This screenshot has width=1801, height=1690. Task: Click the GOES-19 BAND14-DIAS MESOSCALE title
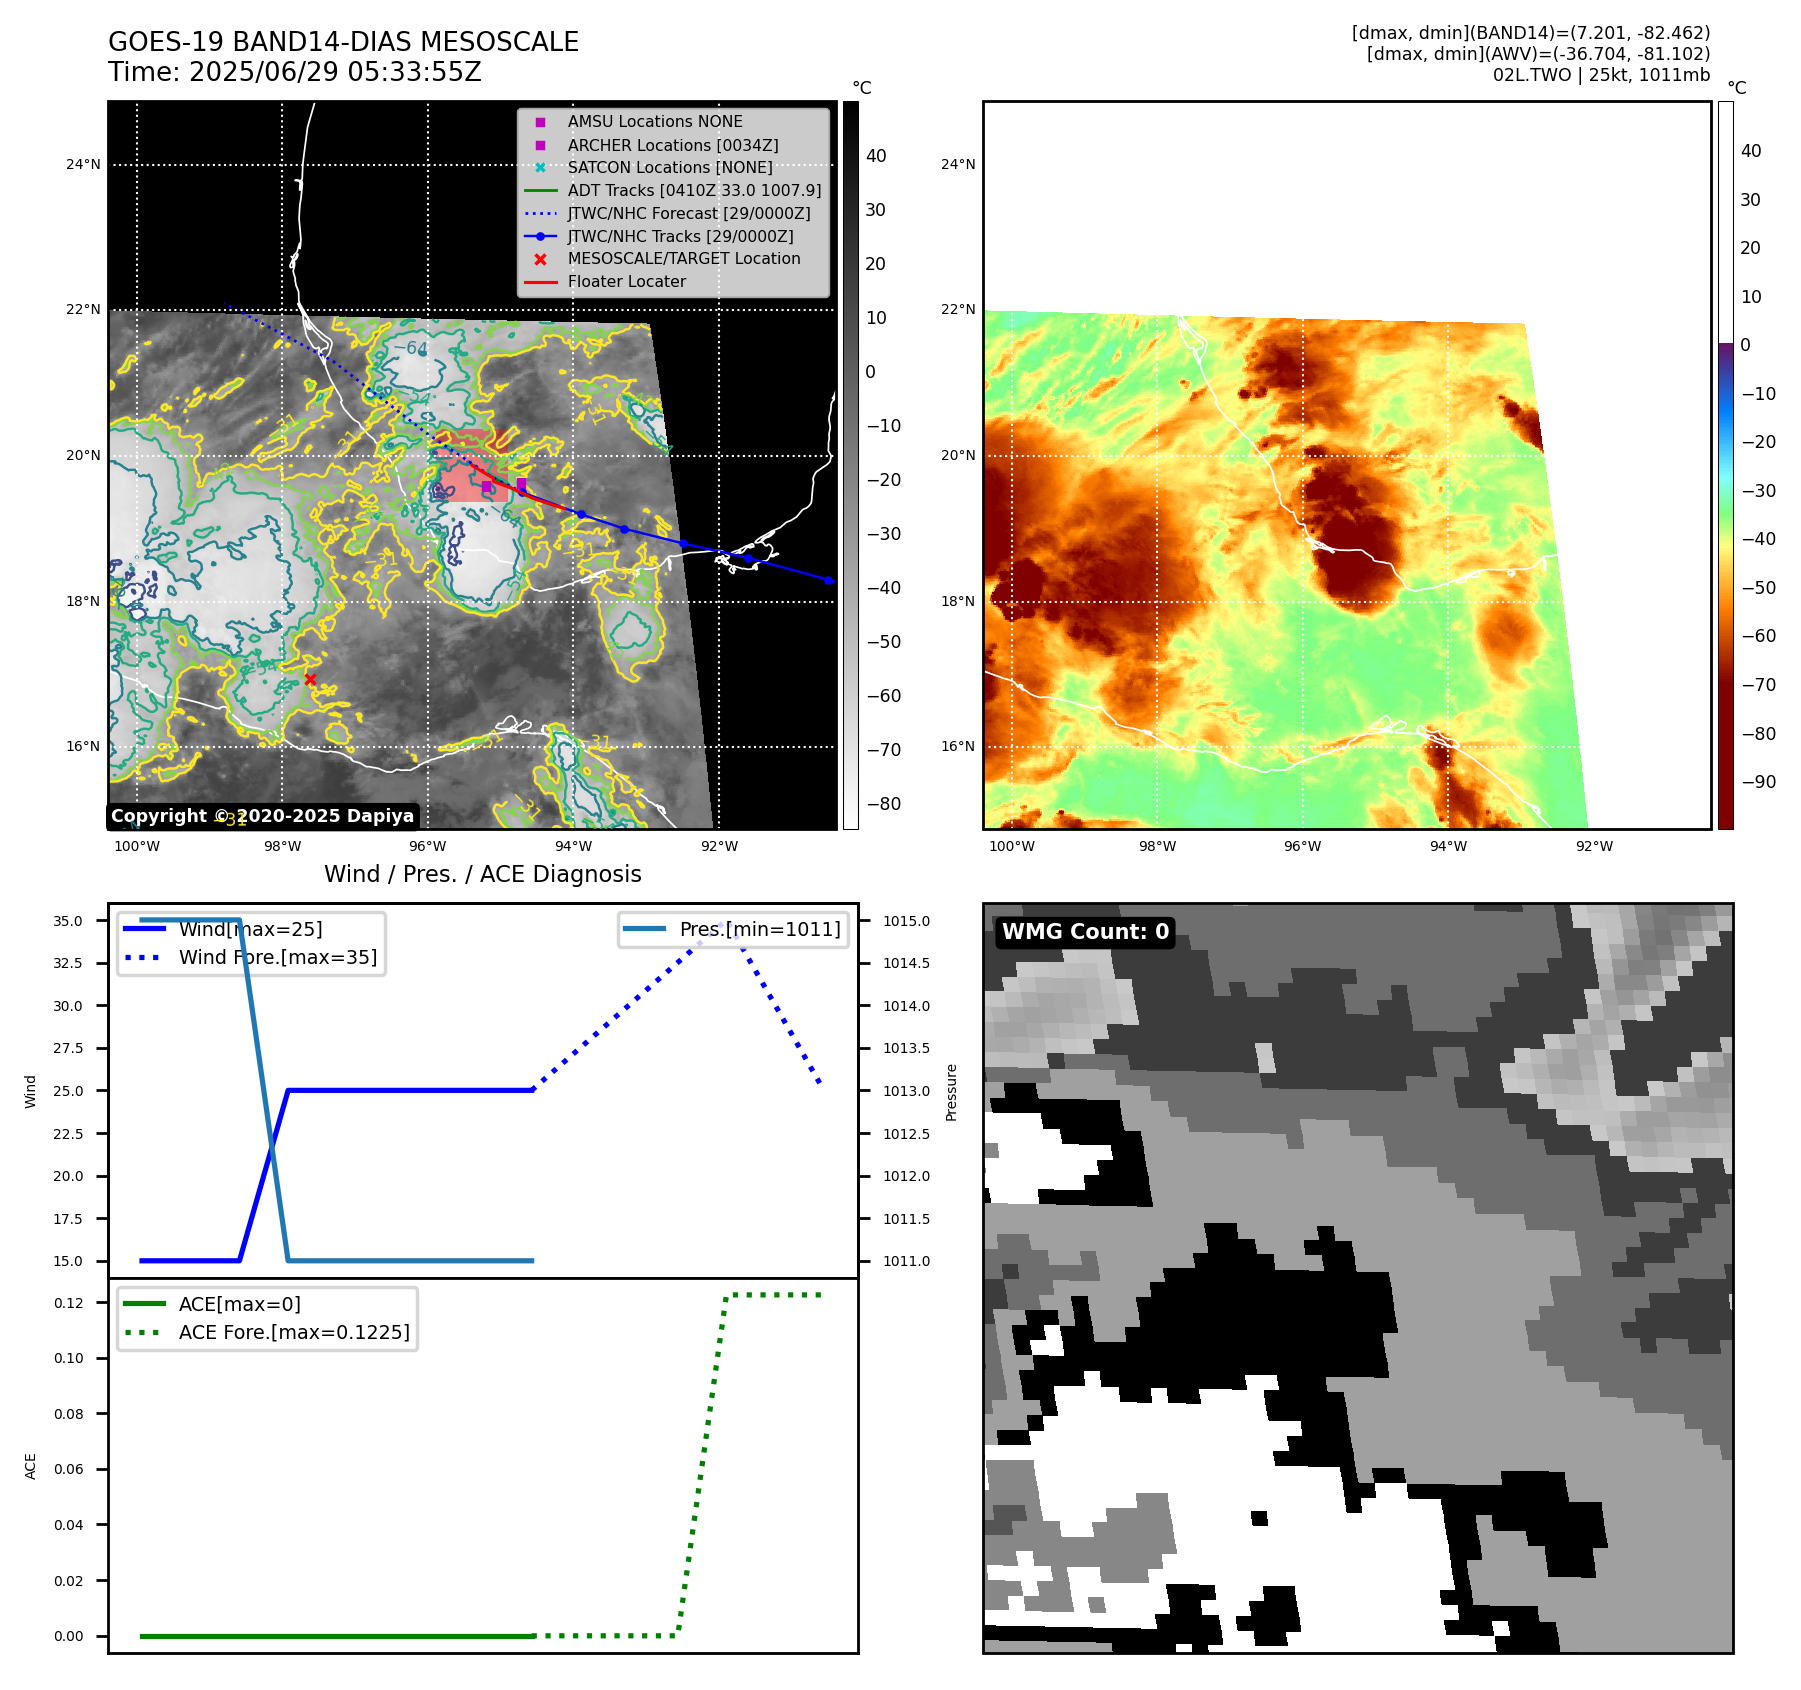click(343, 42)
